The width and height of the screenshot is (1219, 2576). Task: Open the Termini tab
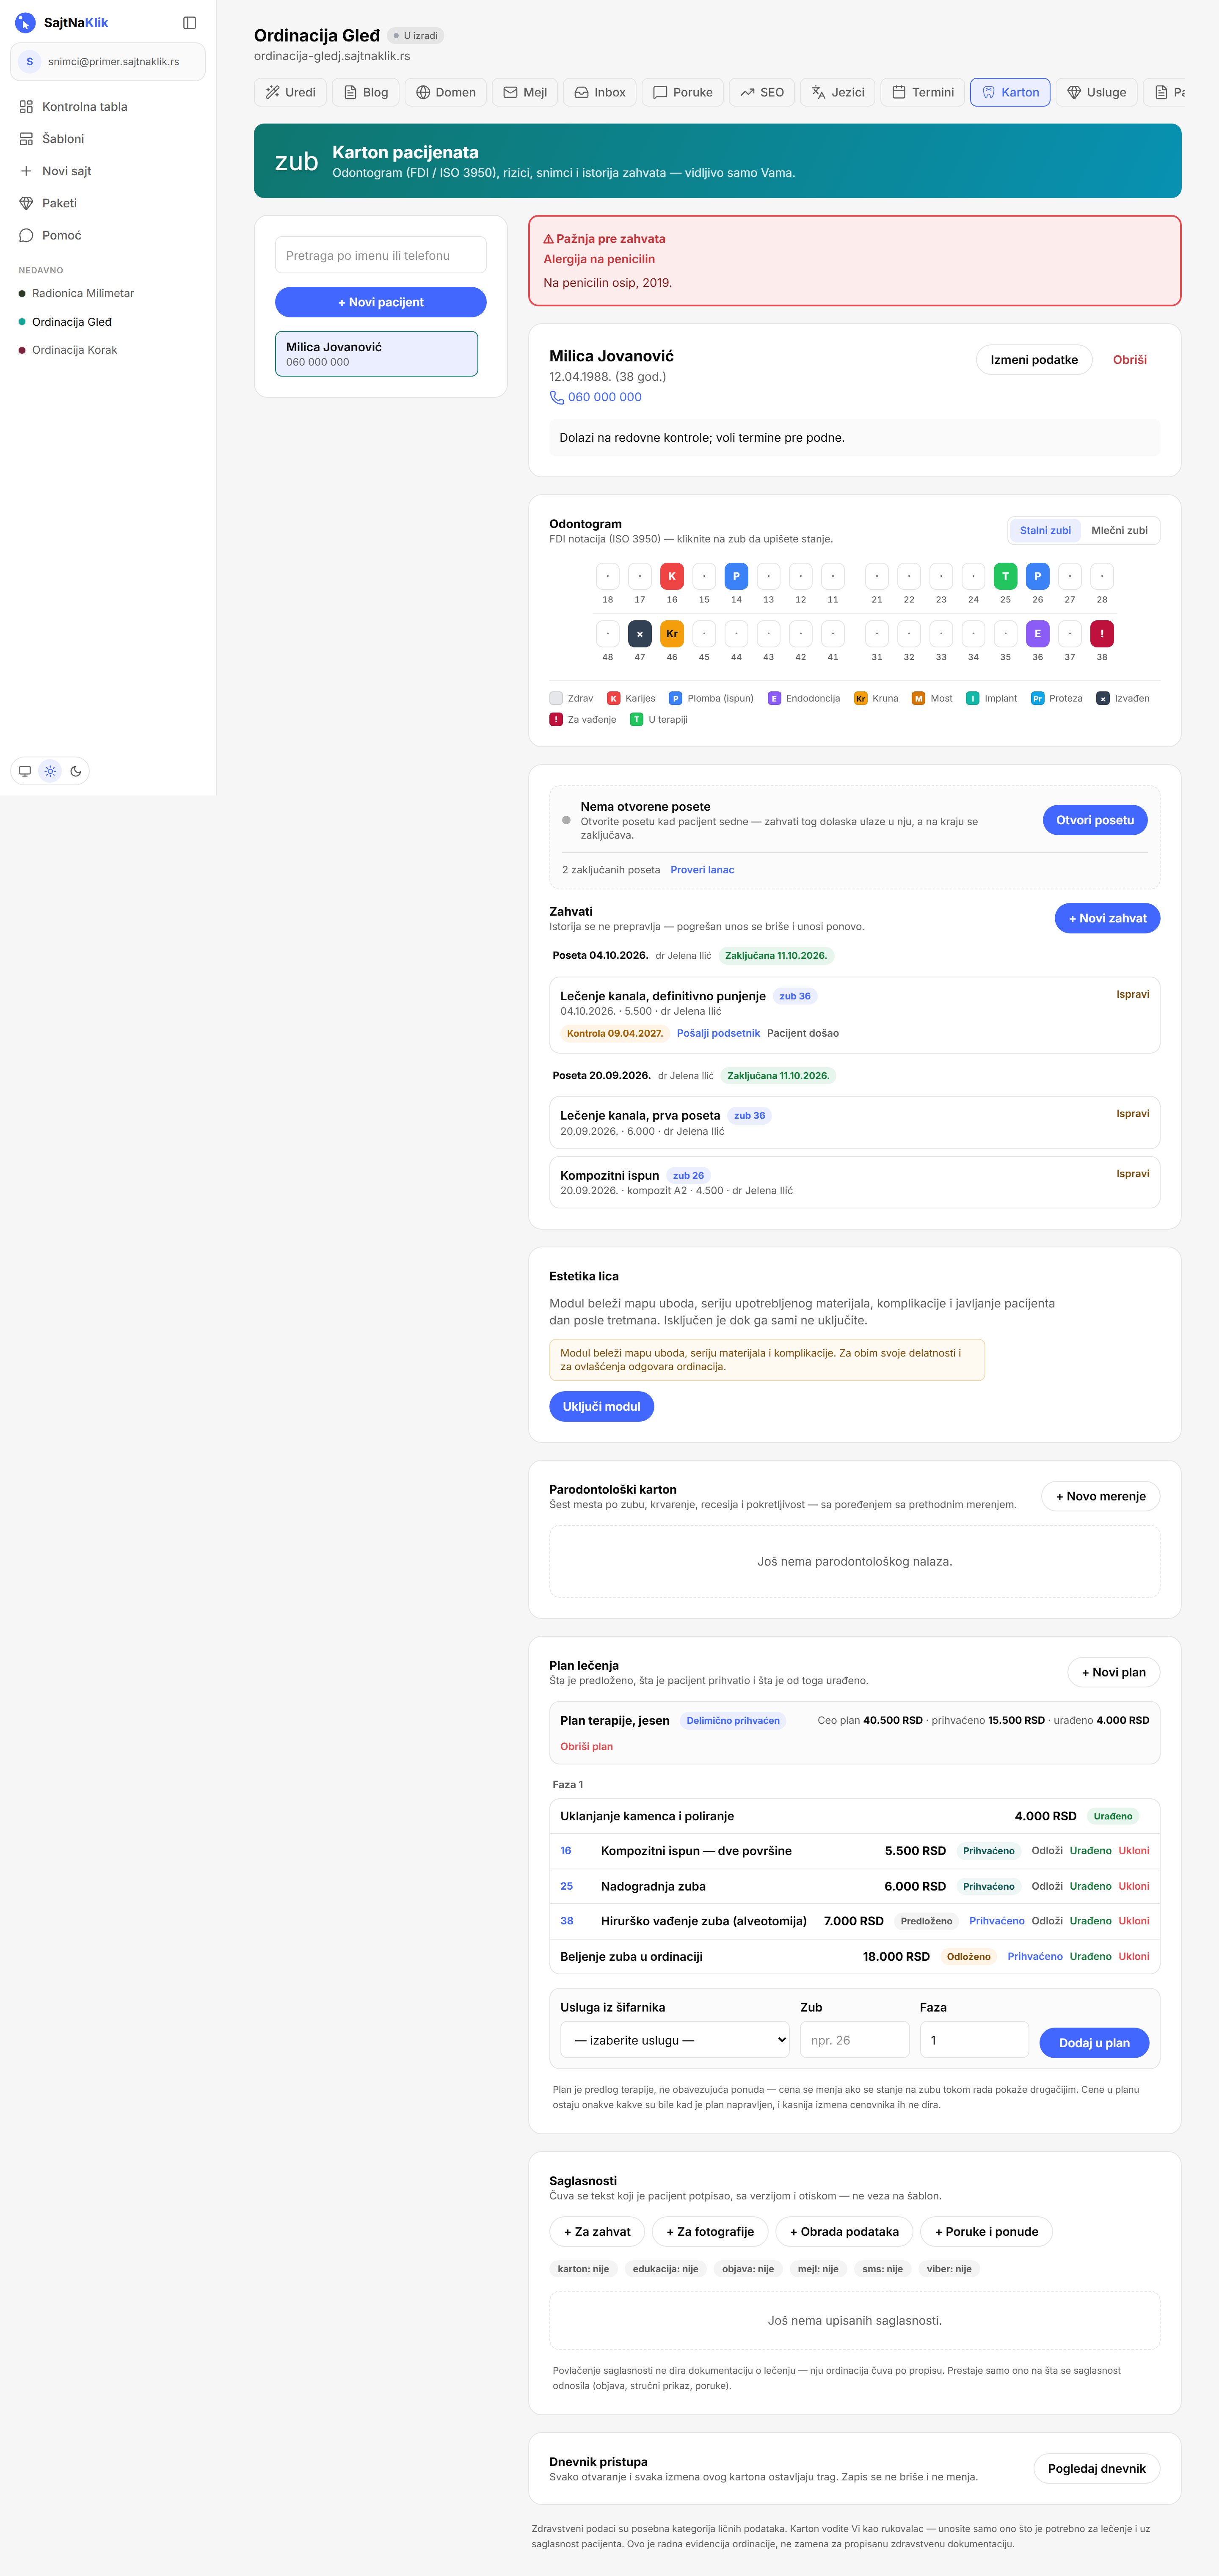pyautogui.click(x=923, y=92)
